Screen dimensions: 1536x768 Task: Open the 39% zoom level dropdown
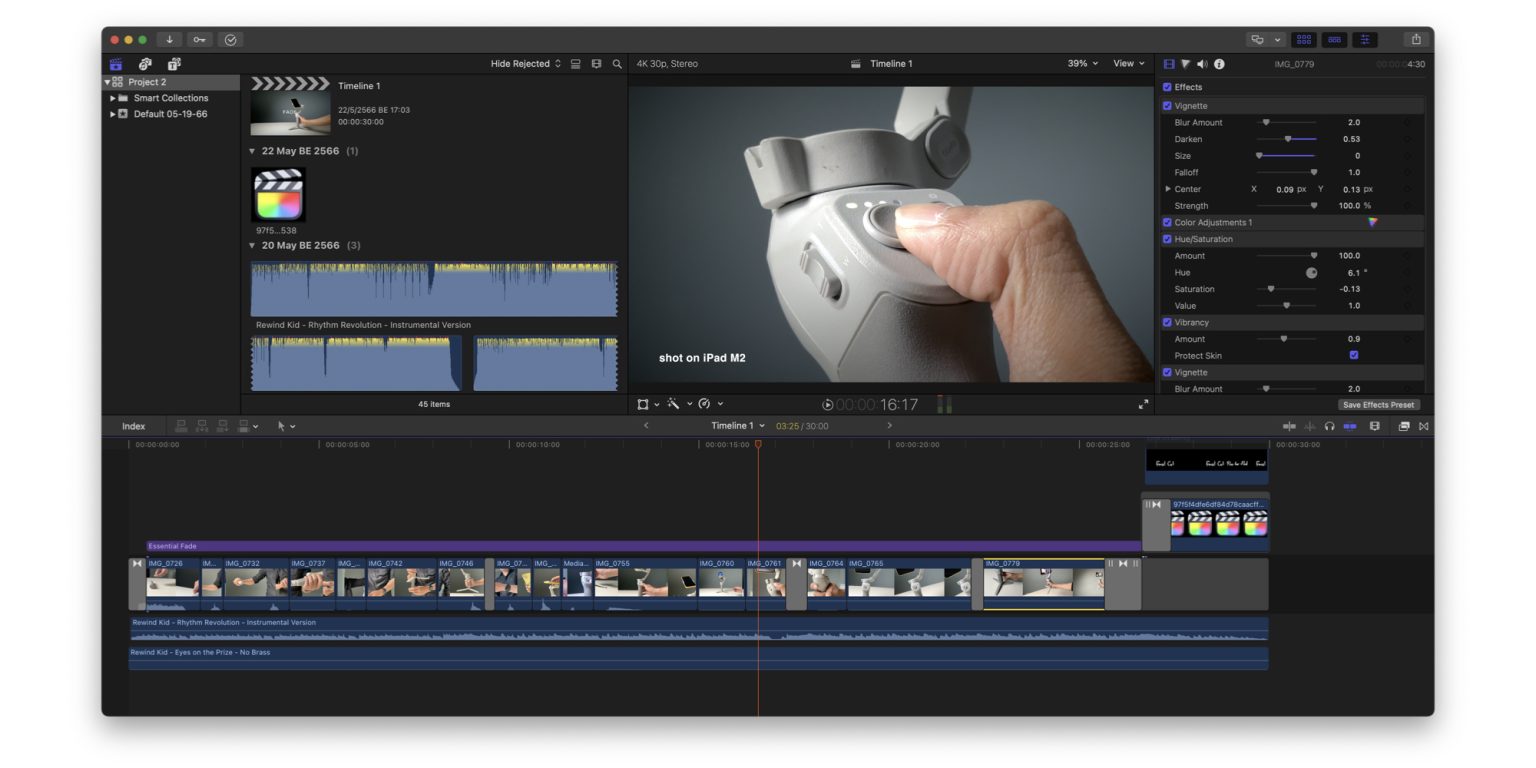1082,63
